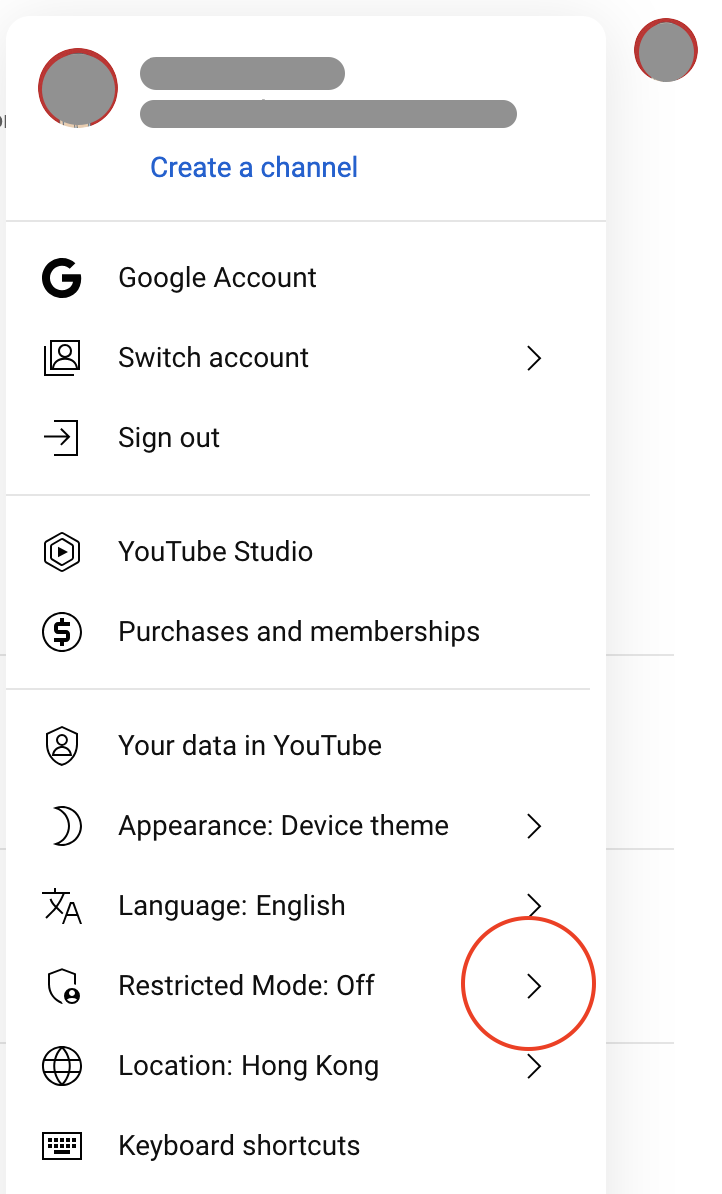Open Restricted Mode settings chevron
The image size is (722, 1194).
pos(534,986)
